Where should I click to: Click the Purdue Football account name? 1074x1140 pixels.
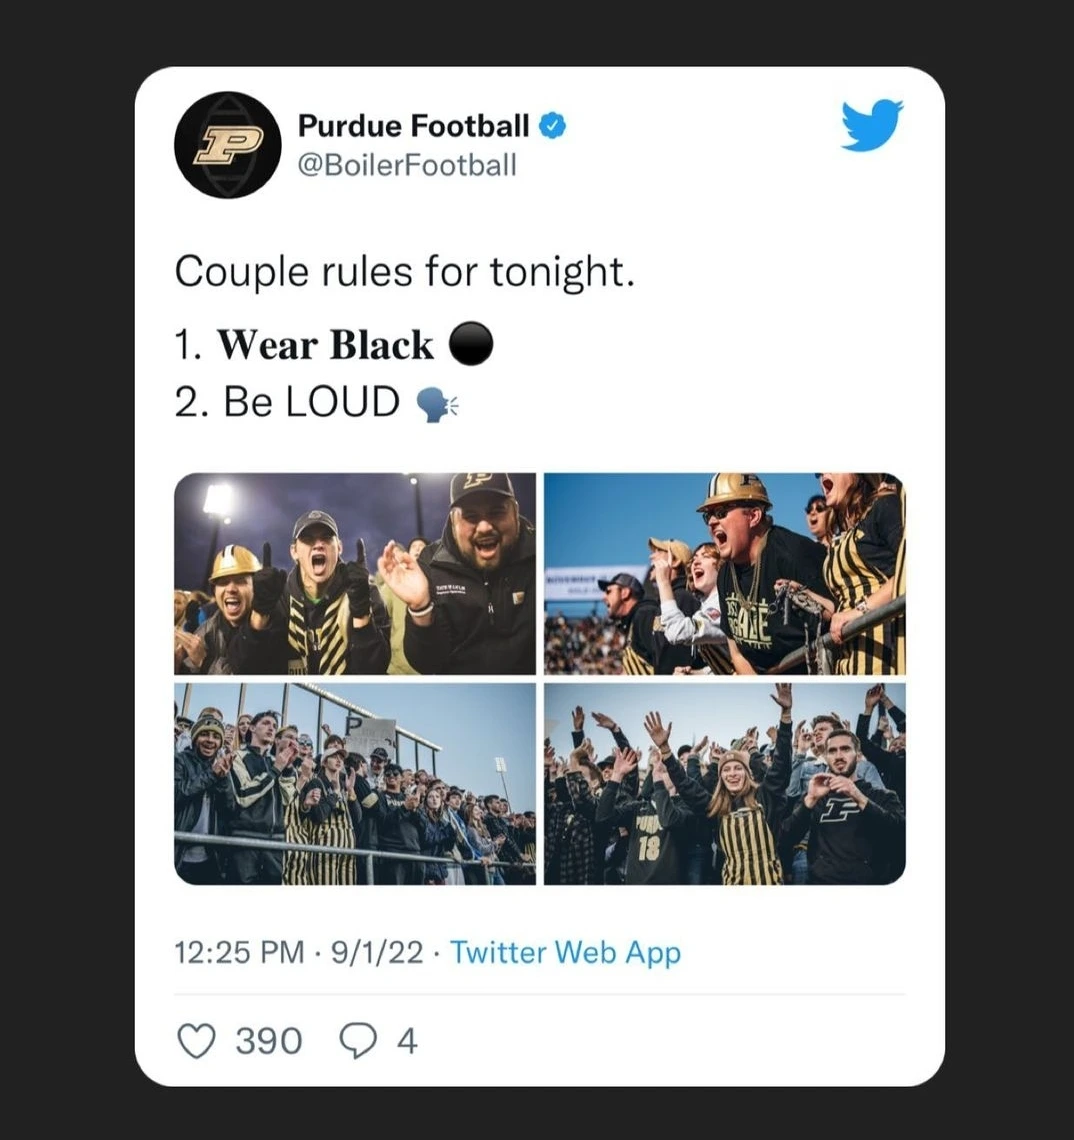click(414, 126)
